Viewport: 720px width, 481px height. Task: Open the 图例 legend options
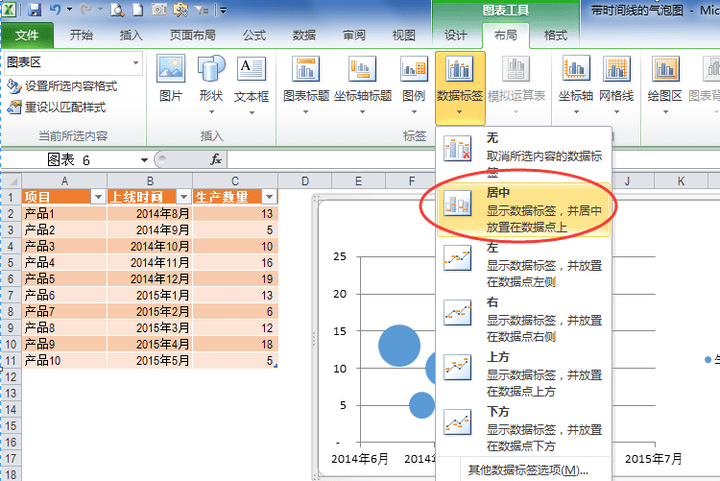pos(414,84)
